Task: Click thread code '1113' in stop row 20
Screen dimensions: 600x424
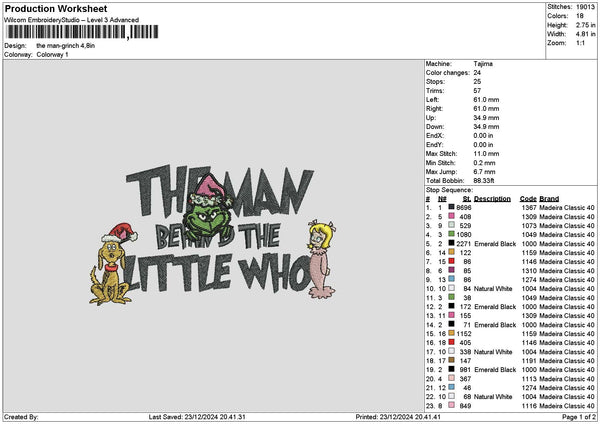Action: (x=529, y=379)
